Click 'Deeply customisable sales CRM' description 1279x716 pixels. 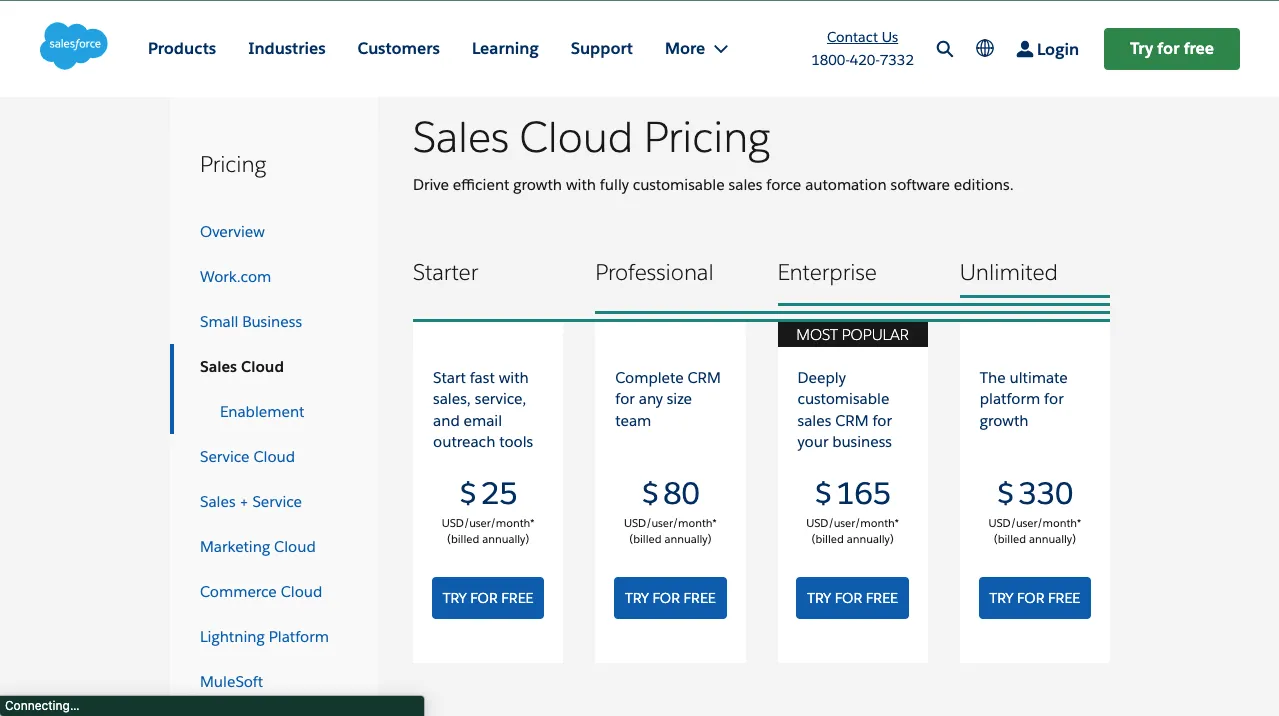pyautogui.click(x=845, y=410)
